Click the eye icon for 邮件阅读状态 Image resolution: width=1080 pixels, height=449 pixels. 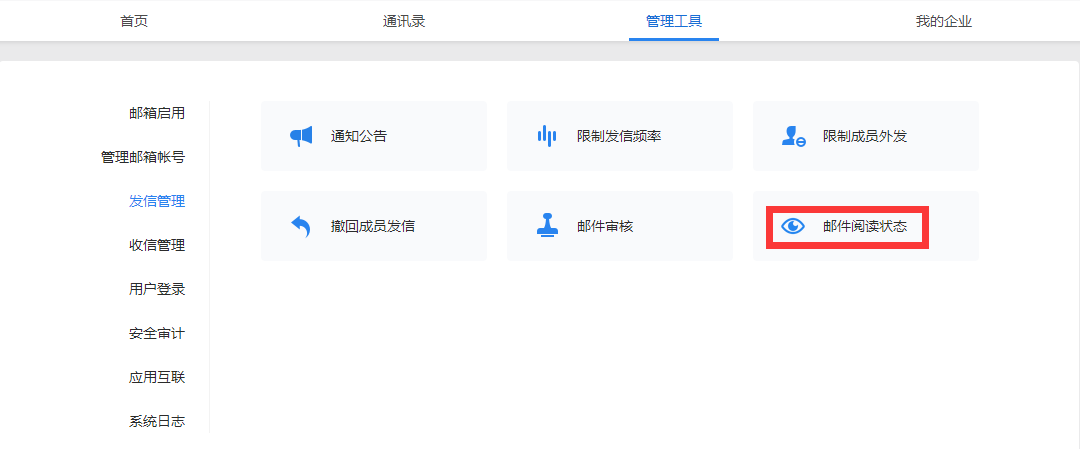[x=793, y=226]
